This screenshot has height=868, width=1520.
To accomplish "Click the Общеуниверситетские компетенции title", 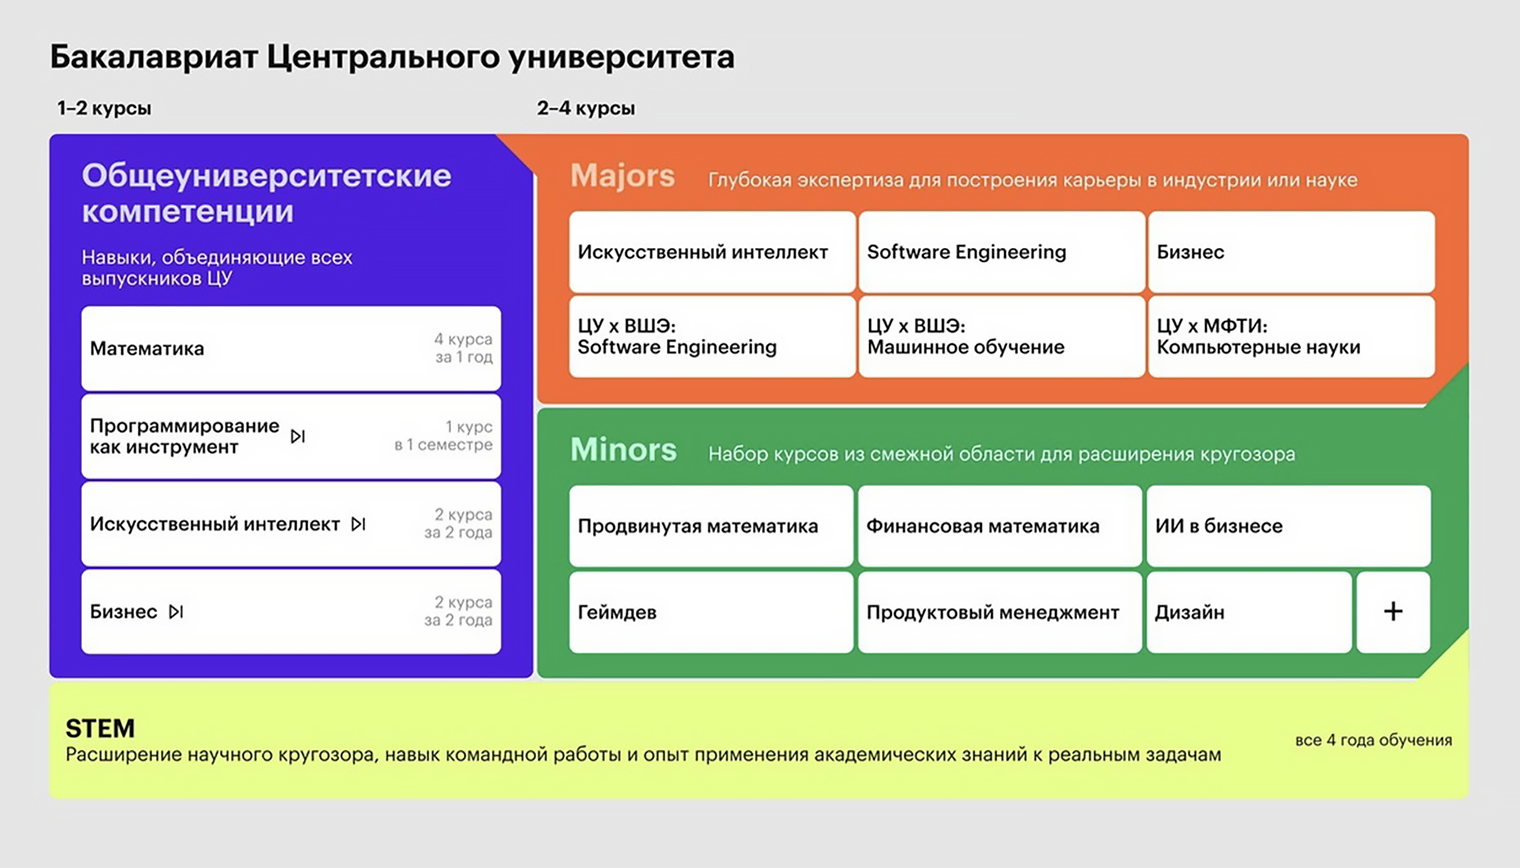I will point(266,193).
